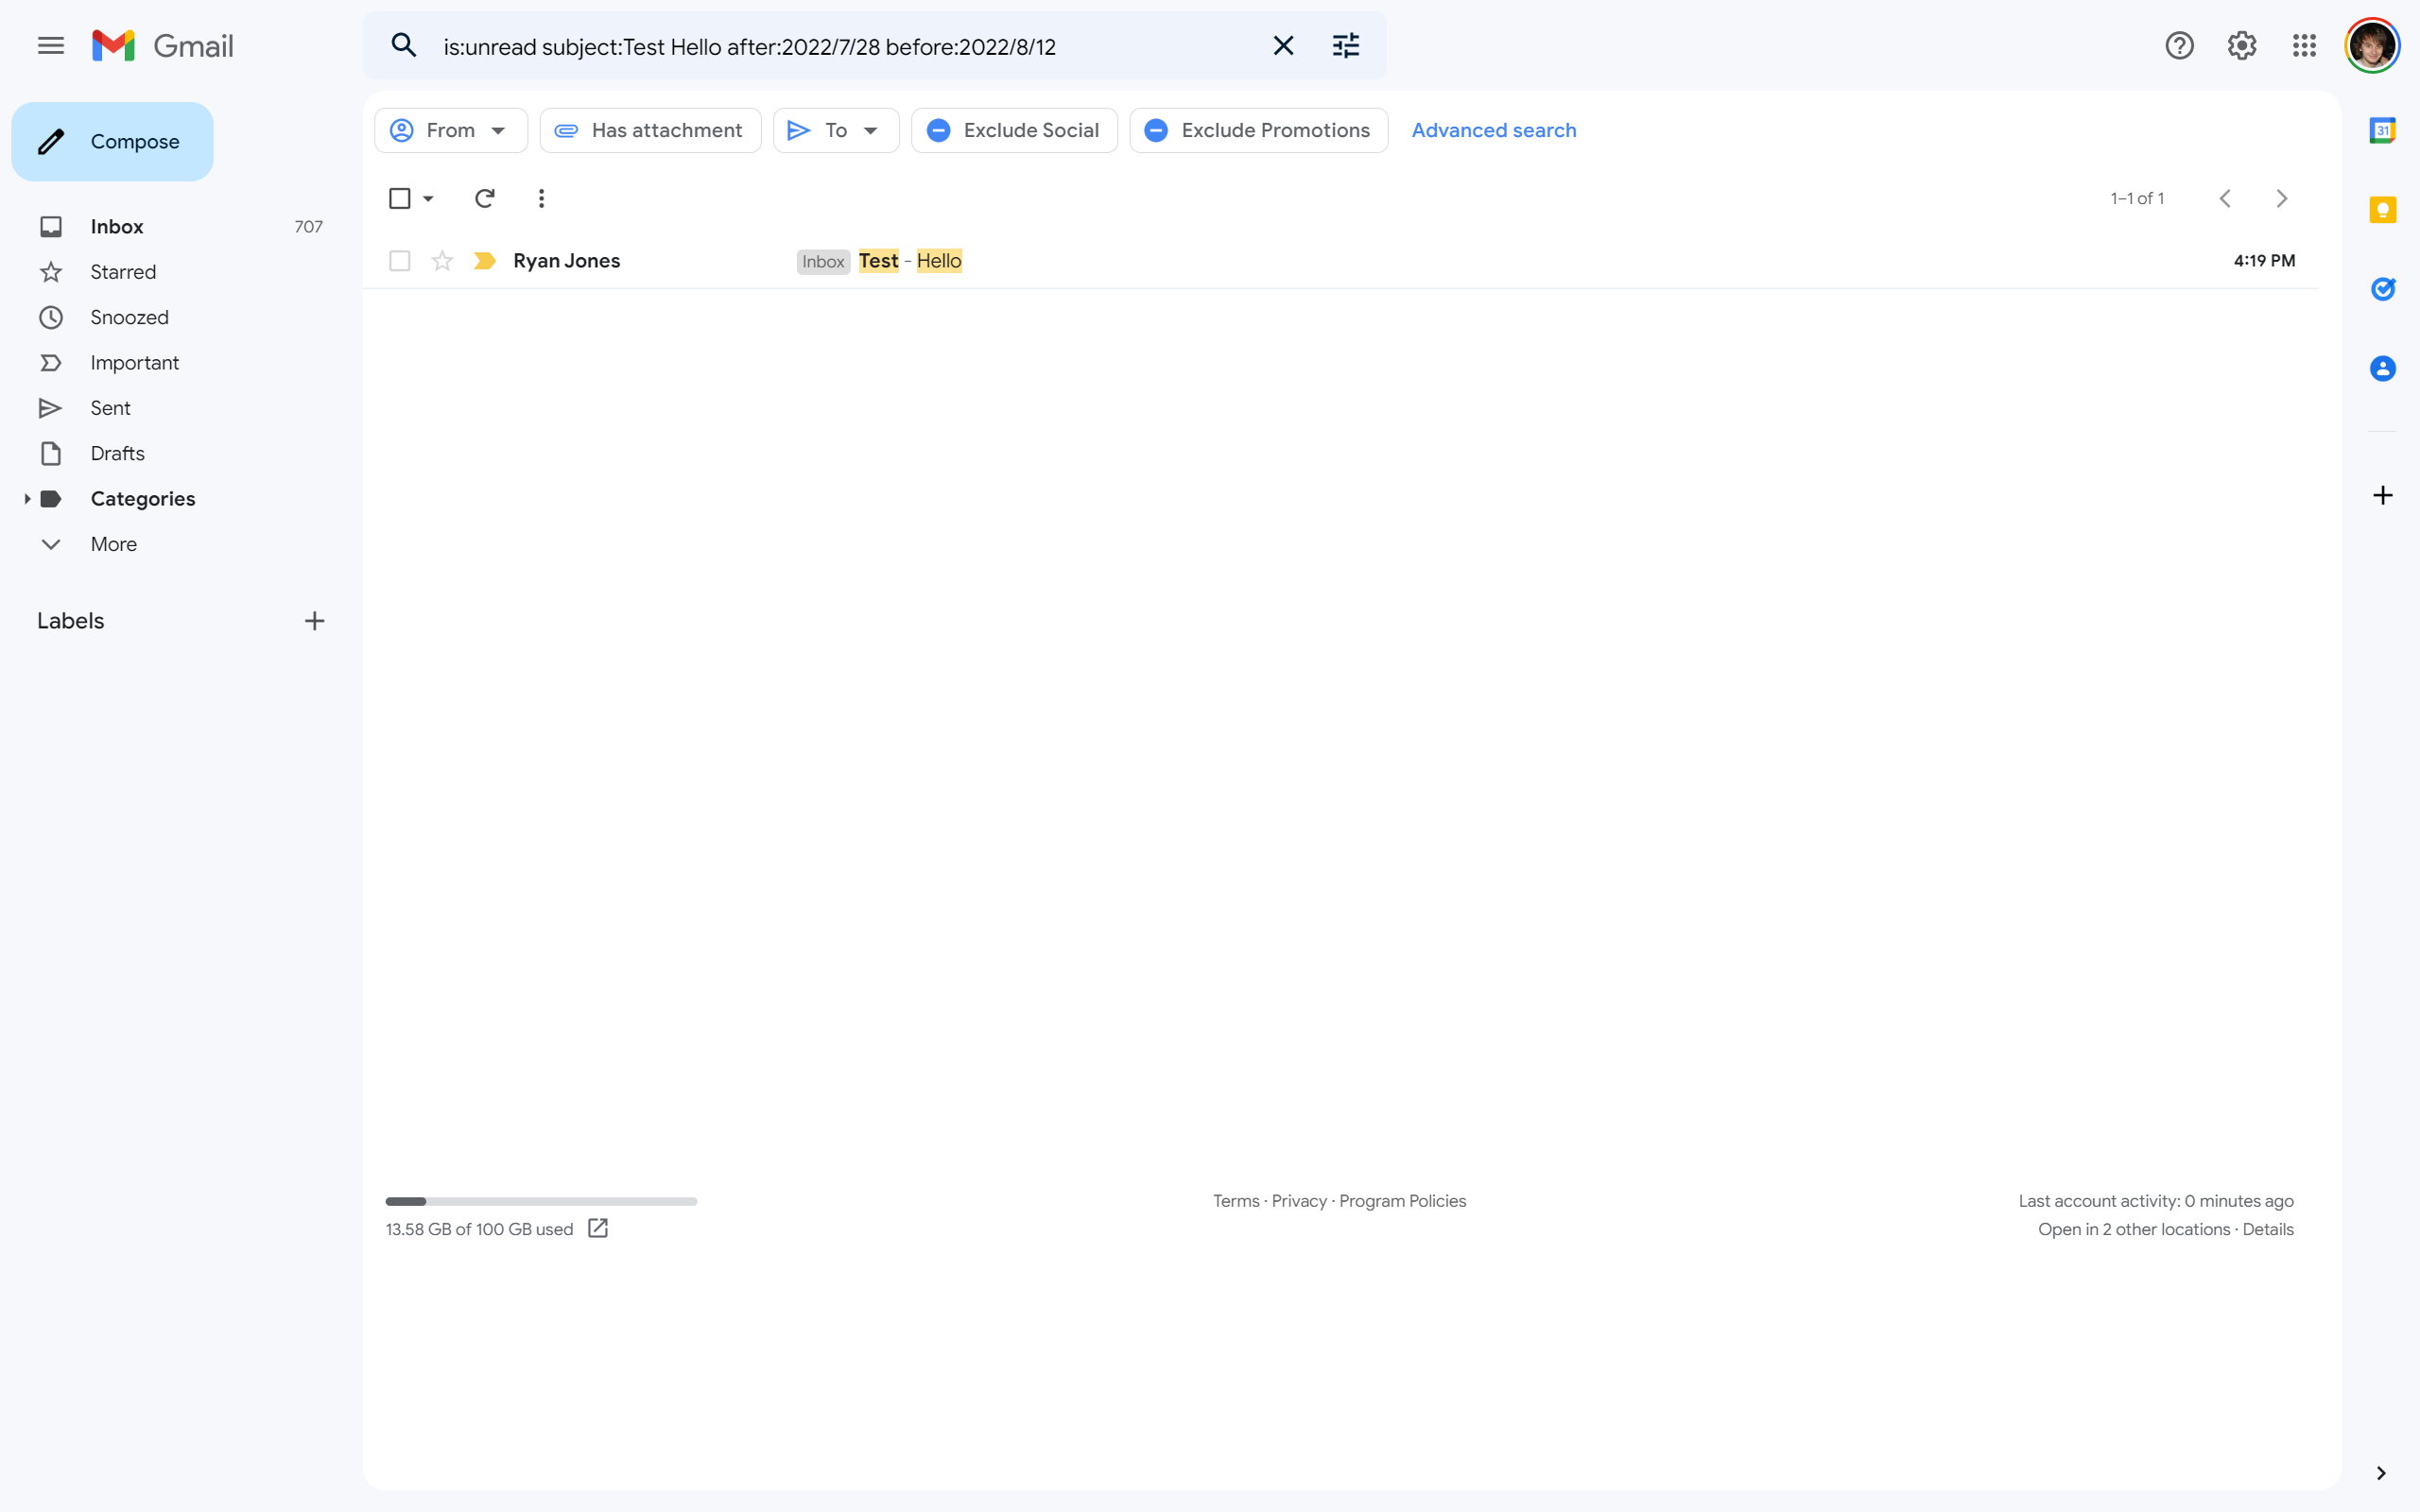2420x1512 pixels.
Task: Open the Google account avatar
Action: 2372,46
